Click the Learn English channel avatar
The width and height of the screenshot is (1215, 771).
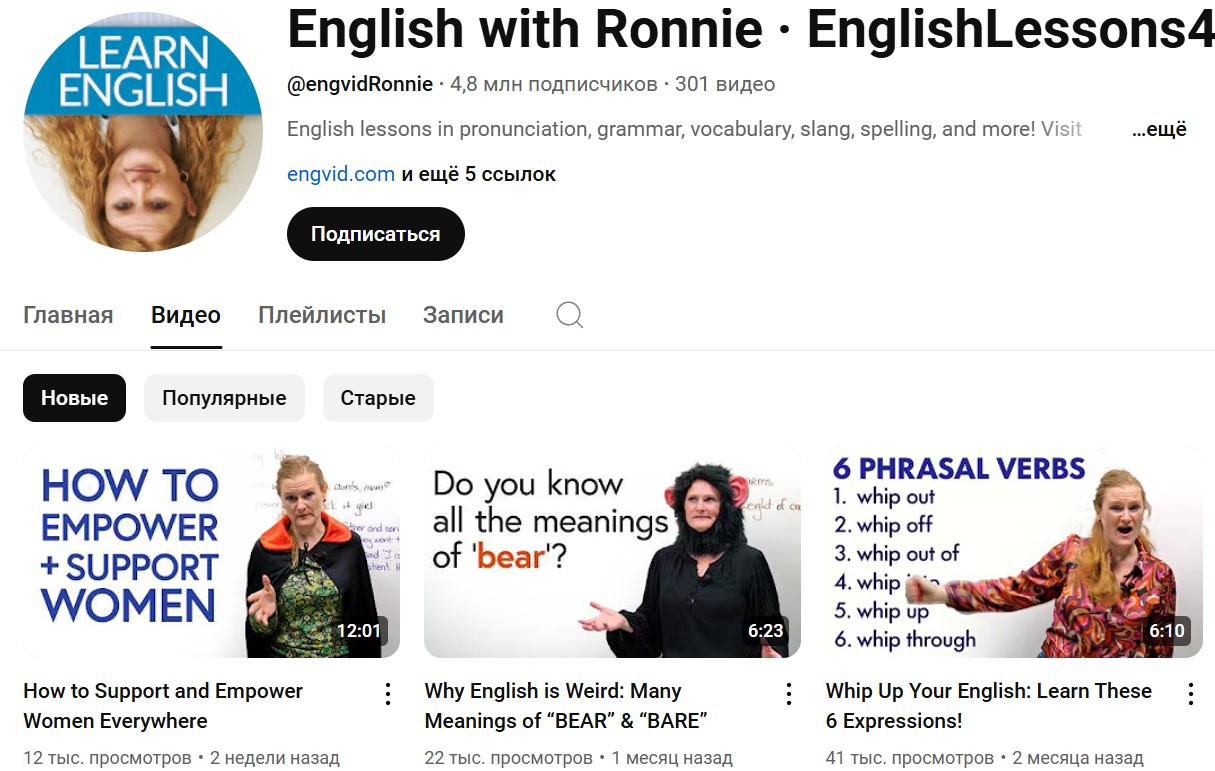[x=143, y=131]
